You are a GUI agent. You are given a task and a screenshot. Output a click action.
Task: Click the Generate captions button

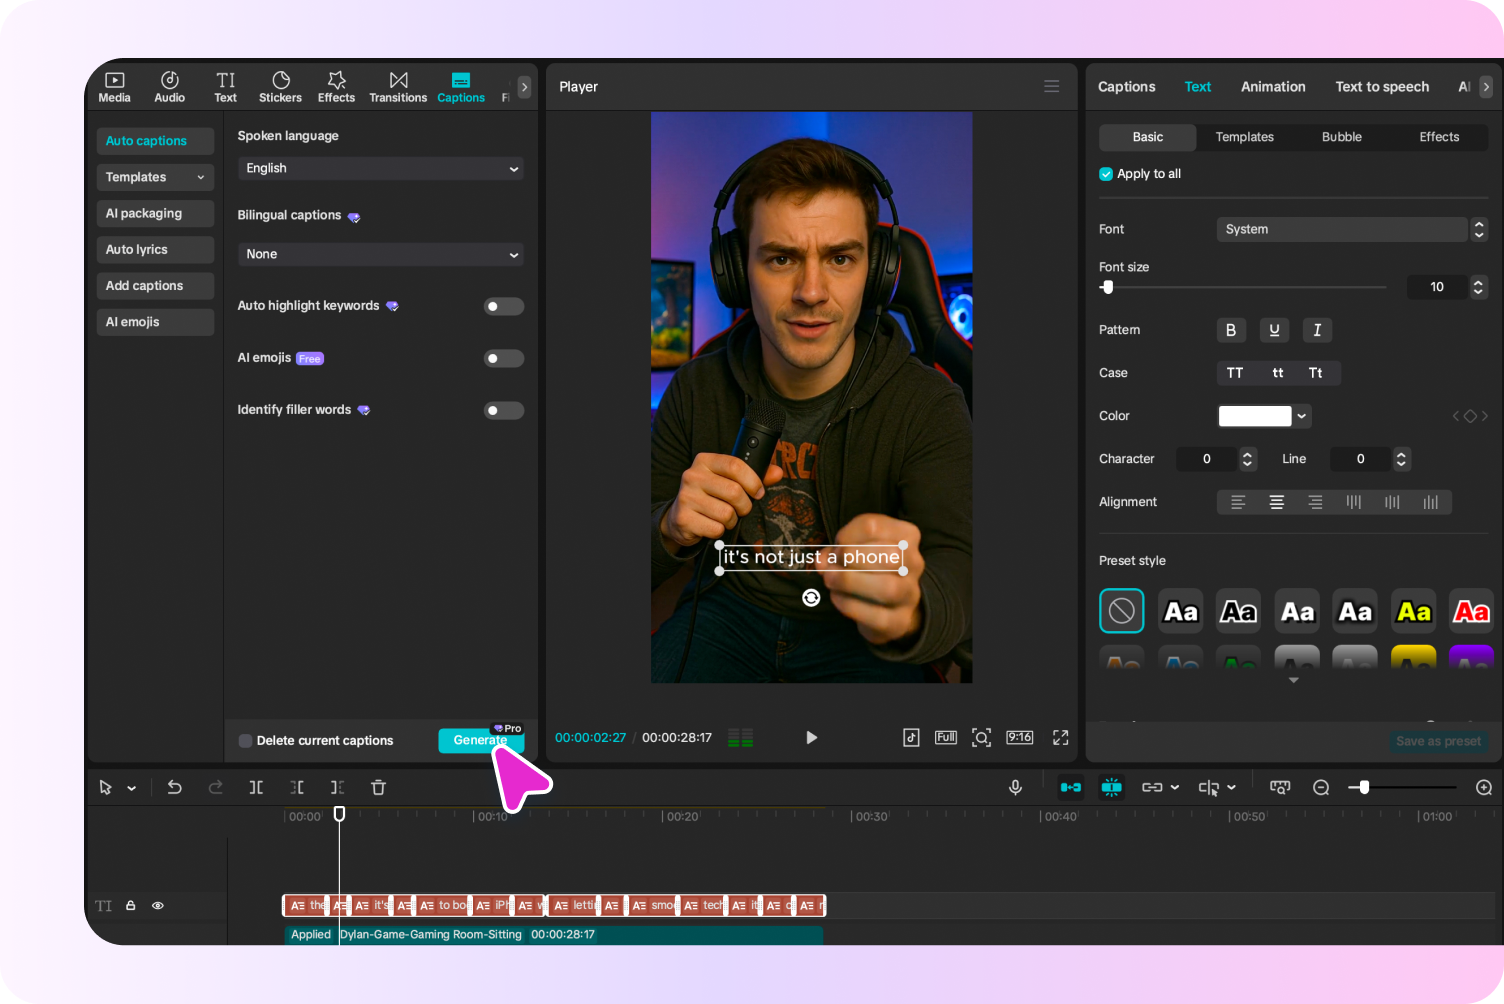pos(481,740)
